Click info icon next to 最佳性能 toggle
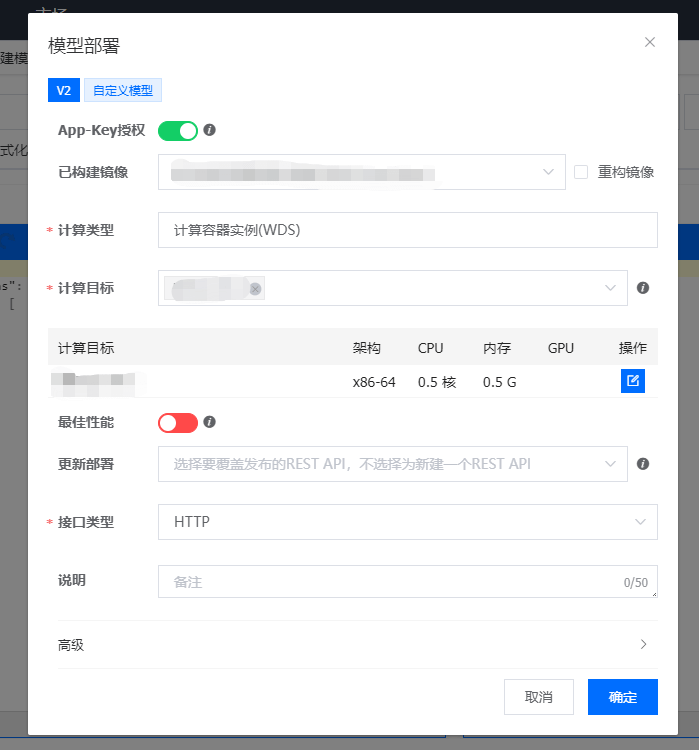Viewport: 699px width, 750px height. coord(210,422)
